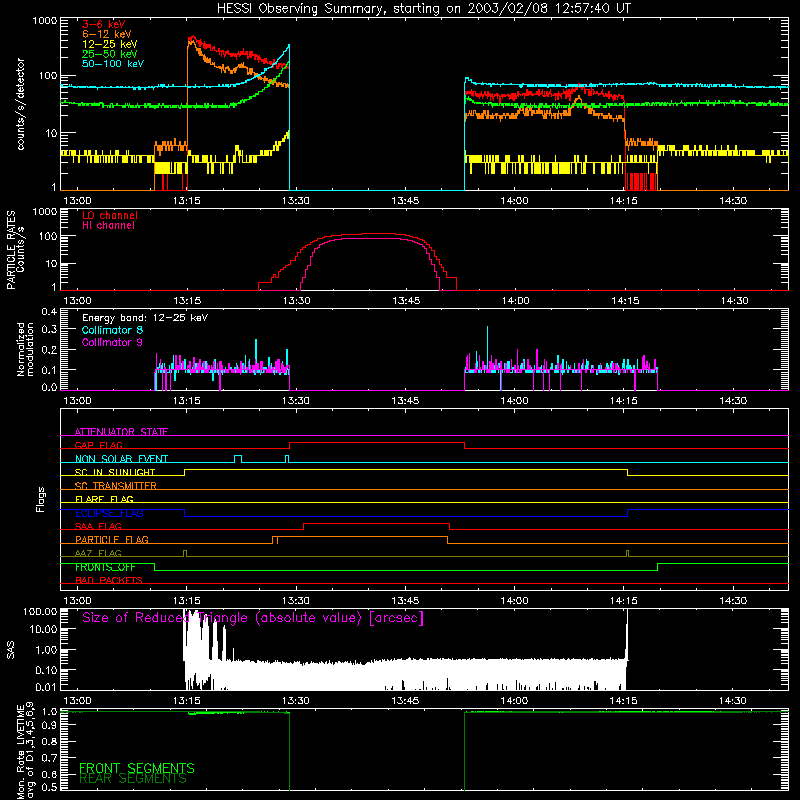Viewport: 800px width, 800px height.
Task: Click the Normalized modulation axis label
Action: [25, 349]
